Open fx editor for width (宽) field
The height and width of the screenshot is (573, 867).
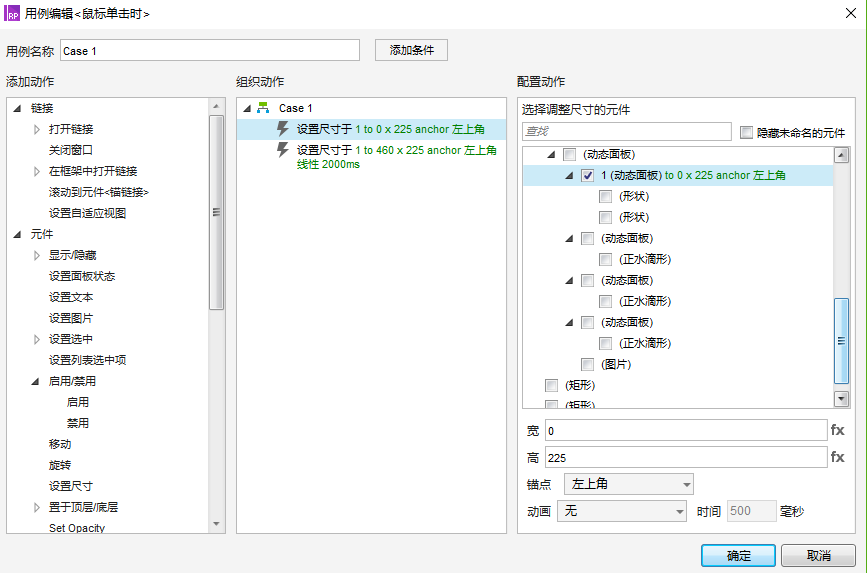[x=837, y=430]
